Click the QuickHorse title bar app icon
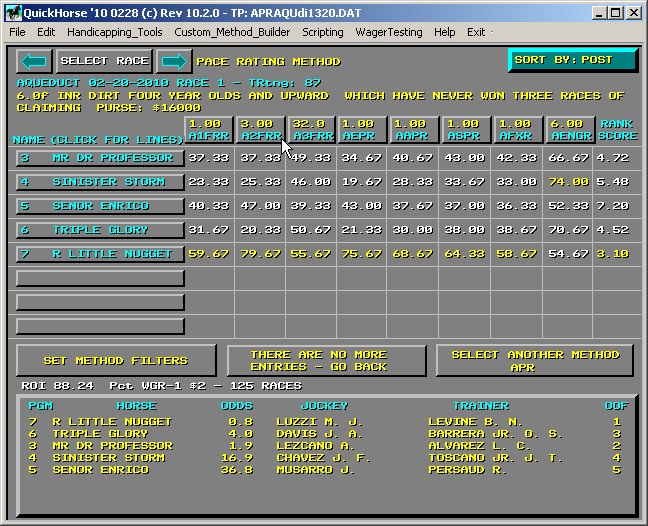Screen dimensions: 648x526 tap(12, 13)
